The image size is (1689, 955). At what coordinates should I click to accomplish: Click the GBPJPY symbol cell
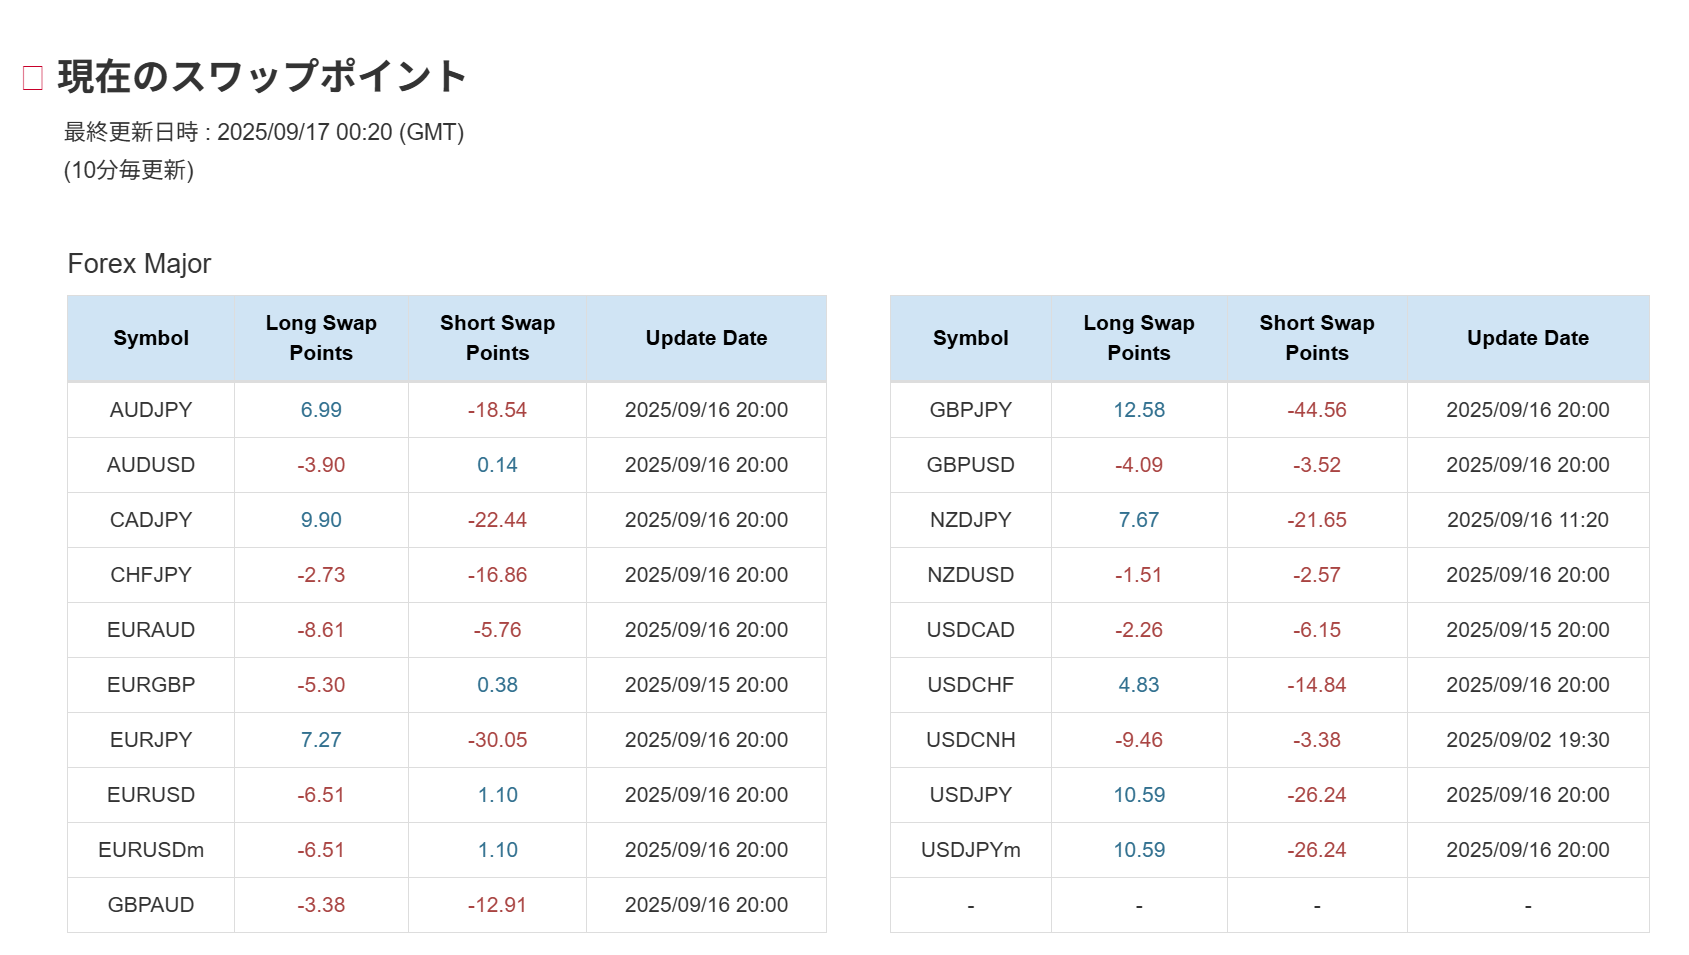[970, 410]
